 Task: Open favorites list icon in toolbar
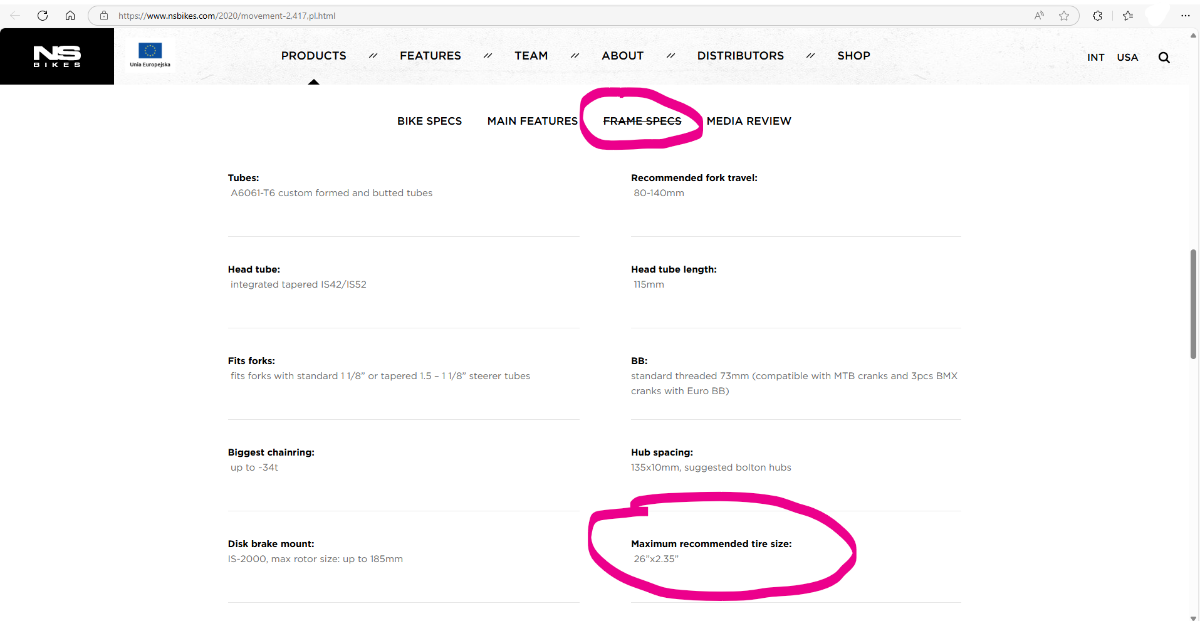tap(1128, 16)
